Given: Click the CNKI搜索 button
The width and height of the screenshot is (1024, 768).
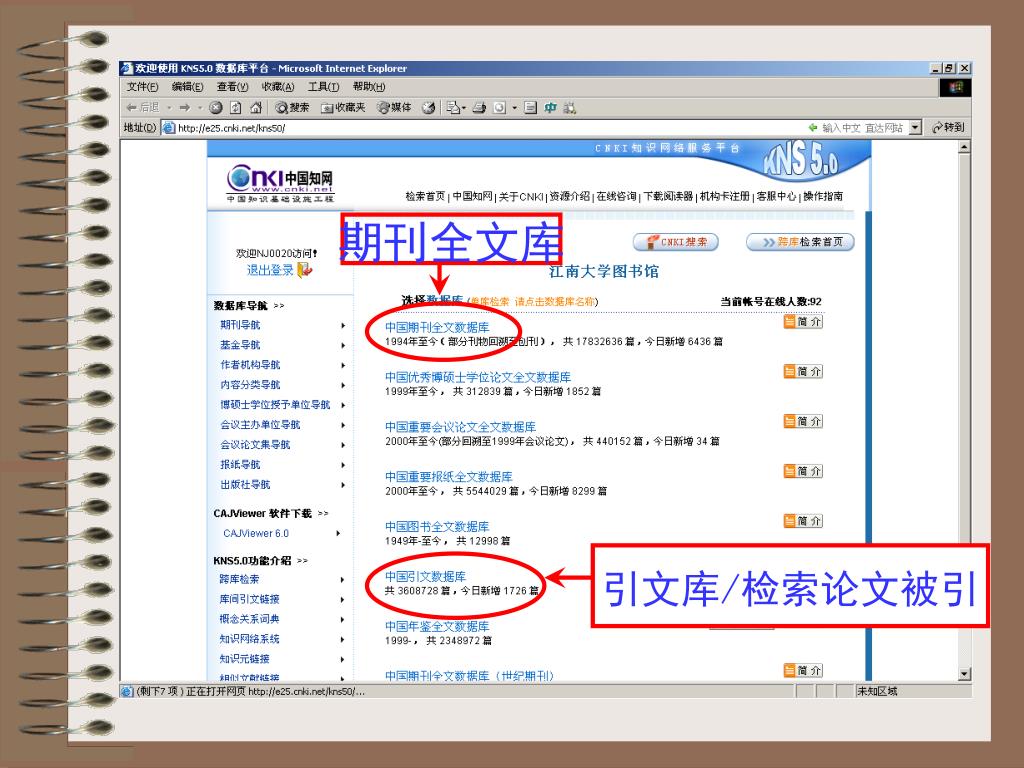Looking at the screenshot, I should [676, 242].
